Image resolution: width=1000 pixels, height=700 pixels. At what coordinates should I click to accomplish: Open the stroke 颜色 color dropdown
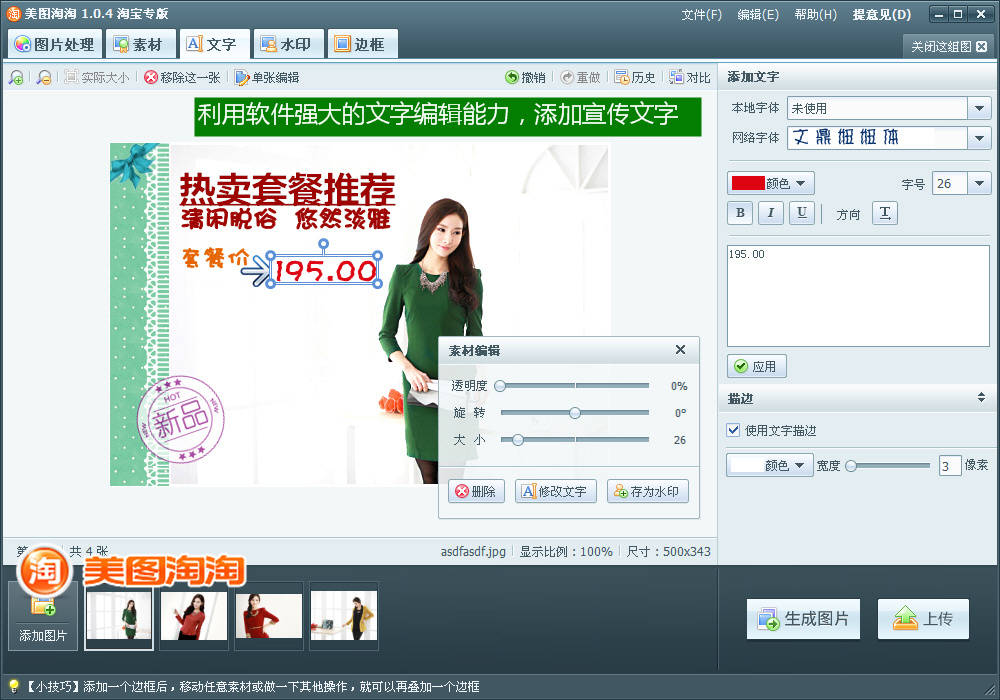click(769, 465)
